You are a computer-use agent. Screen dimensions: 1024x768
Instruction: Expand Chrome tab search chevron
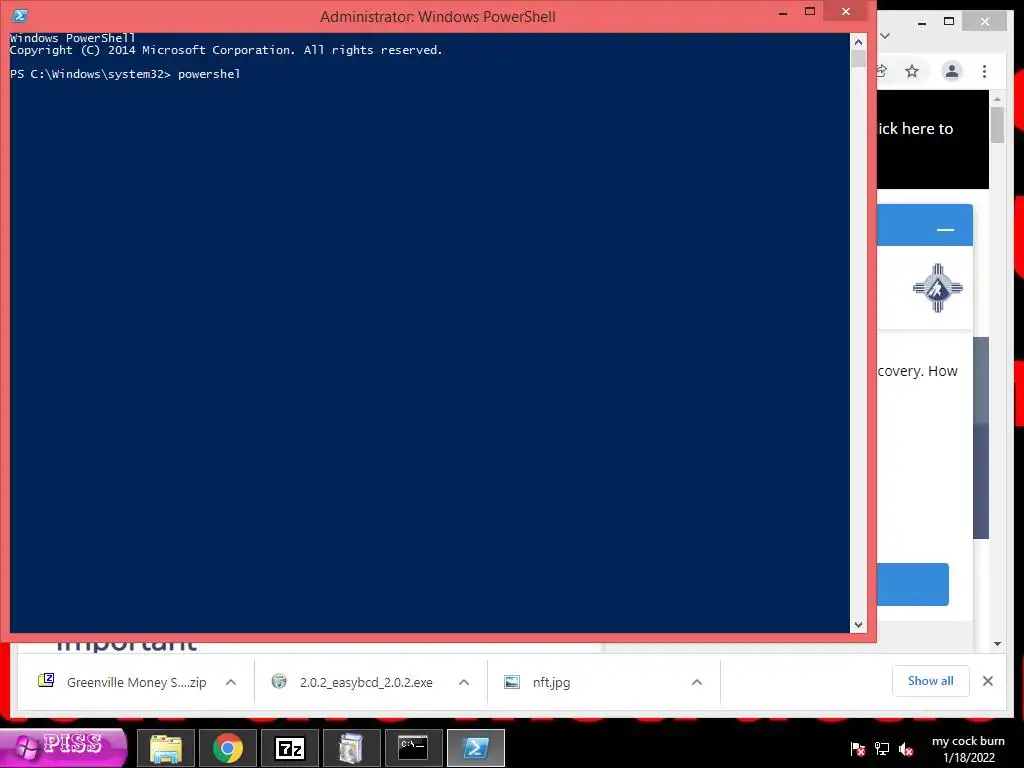pyautogui.click(x=885, y=36)
